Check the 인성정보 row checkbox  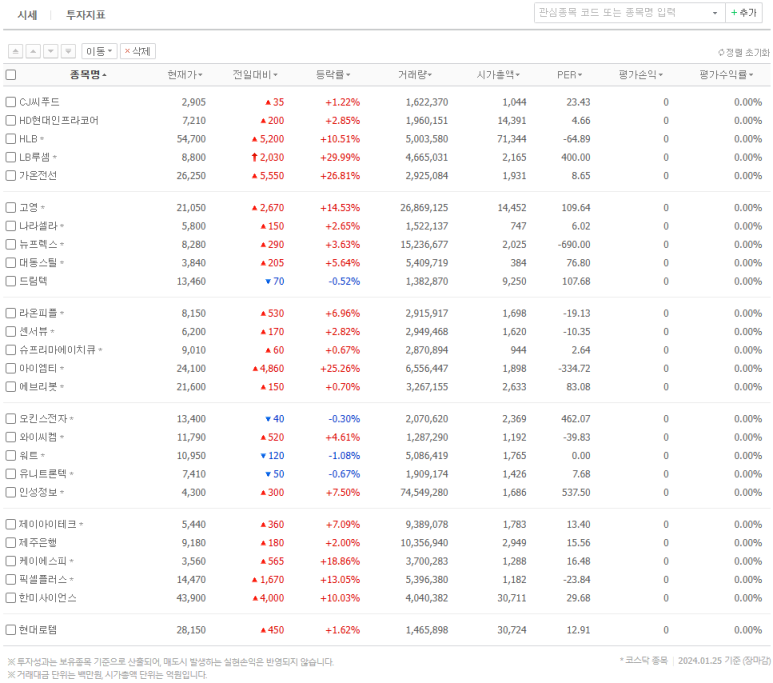(x=11, y=492)
